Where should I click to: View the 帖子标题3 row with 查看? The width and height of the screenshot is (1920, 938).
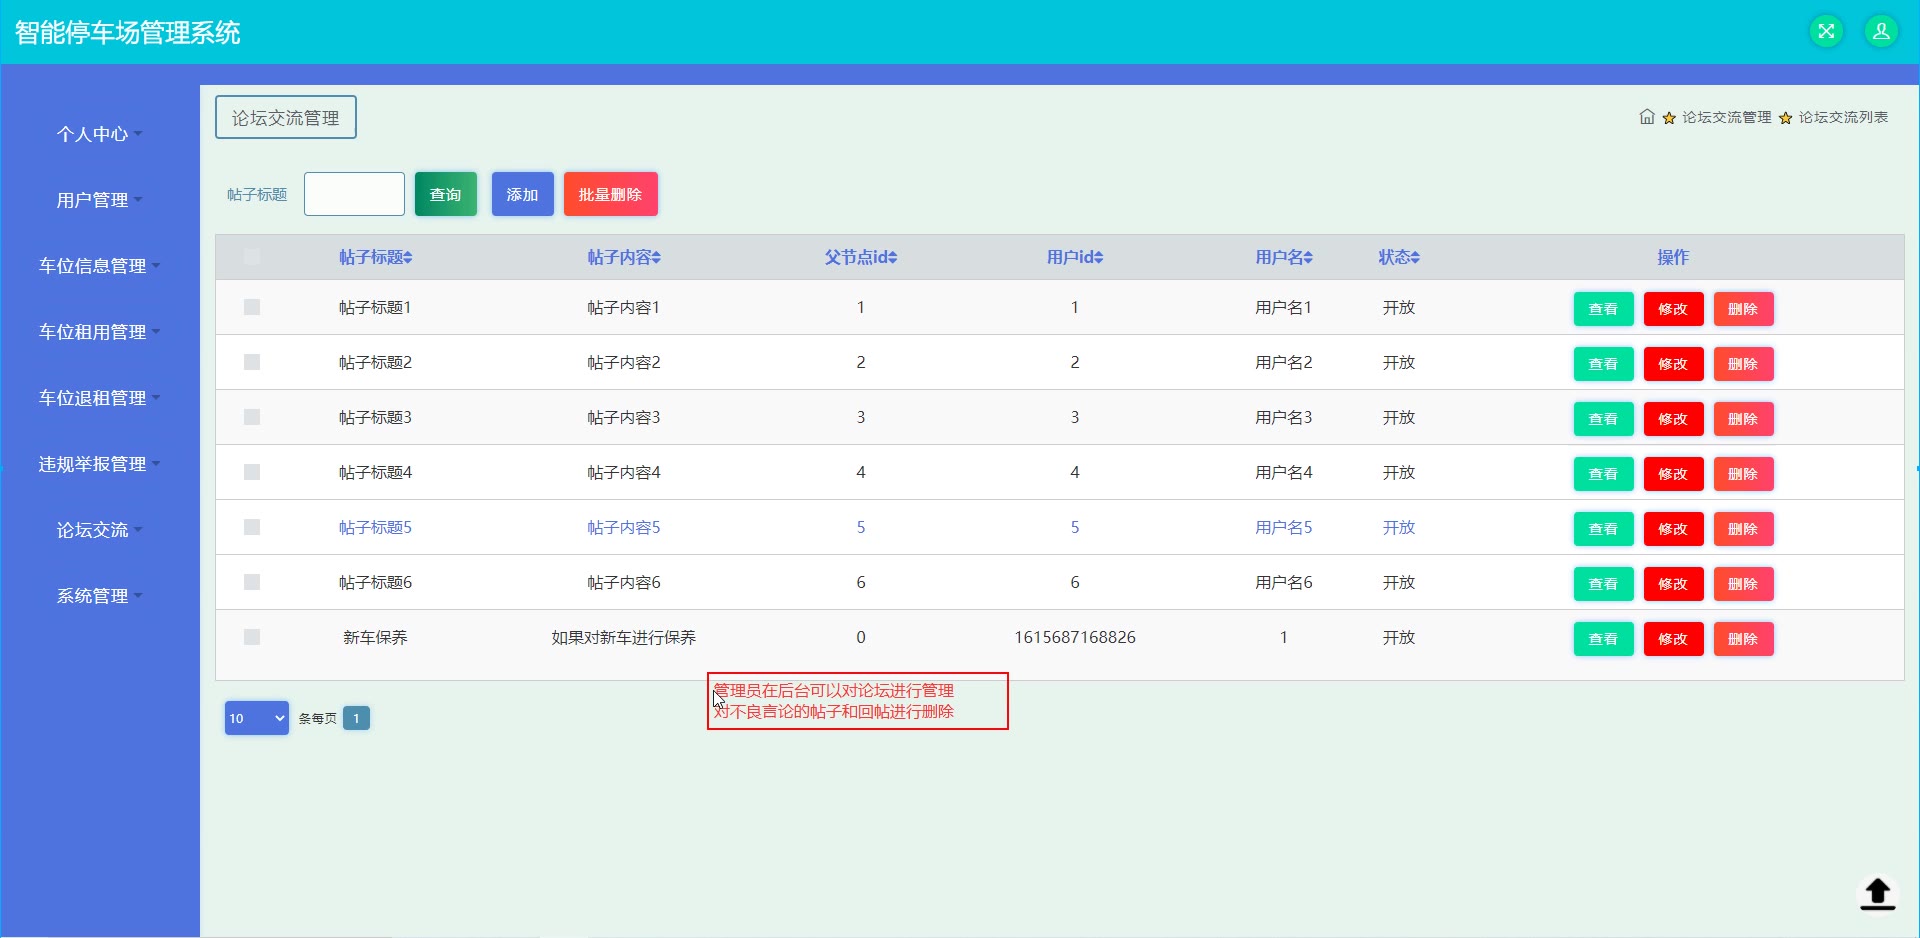click(x=1603, y=419)
